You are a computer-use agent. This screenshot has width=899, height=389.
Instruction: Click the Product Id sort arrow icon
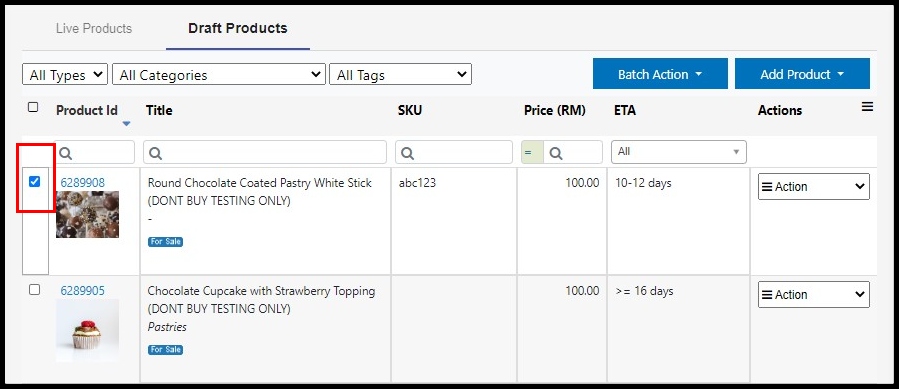click(127, 123)
